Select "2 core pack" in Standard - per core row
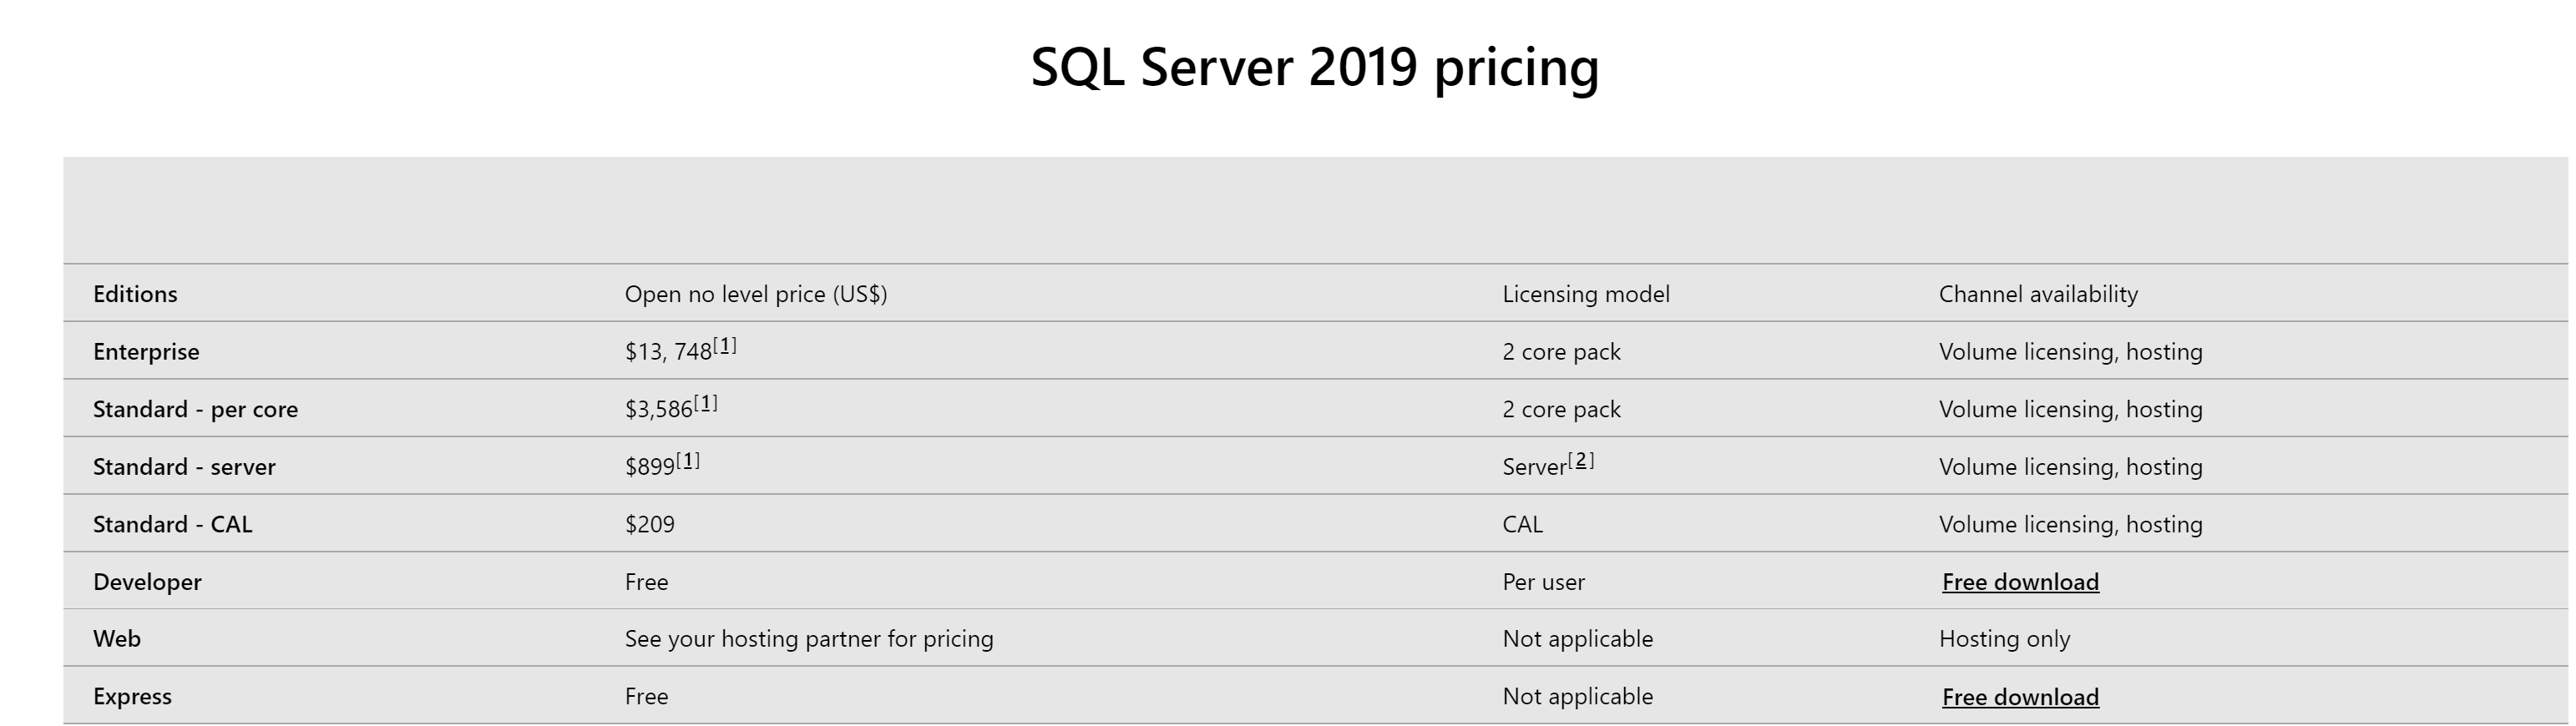 click(x=1561, y=410)
